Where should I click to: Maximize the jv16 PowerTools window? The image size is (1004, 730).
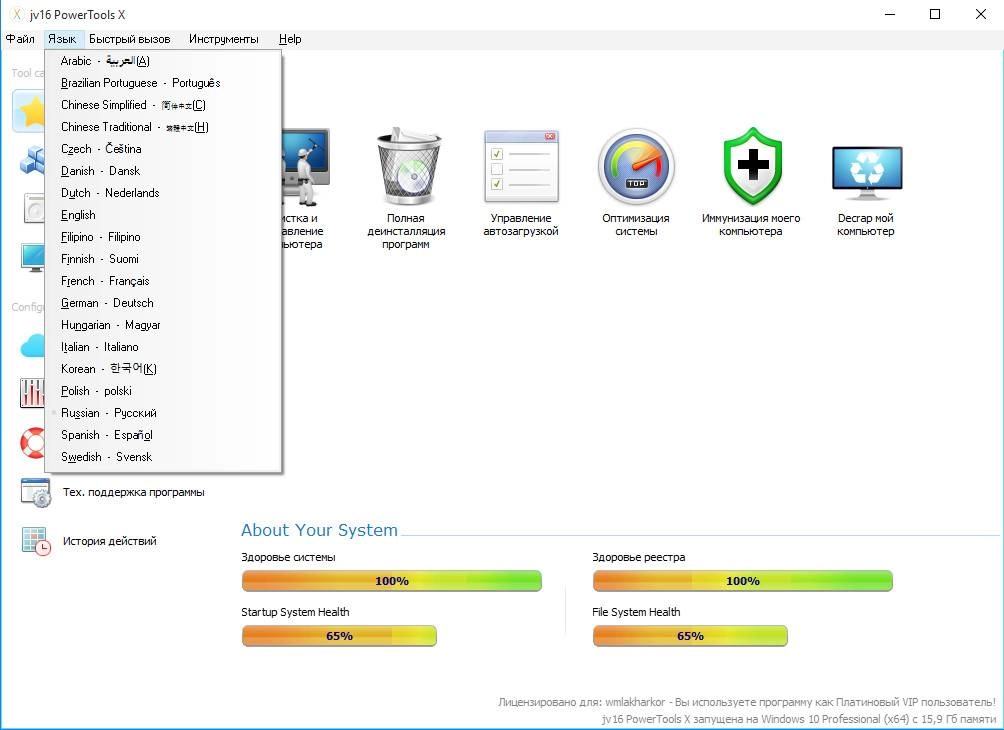(935, 14)
